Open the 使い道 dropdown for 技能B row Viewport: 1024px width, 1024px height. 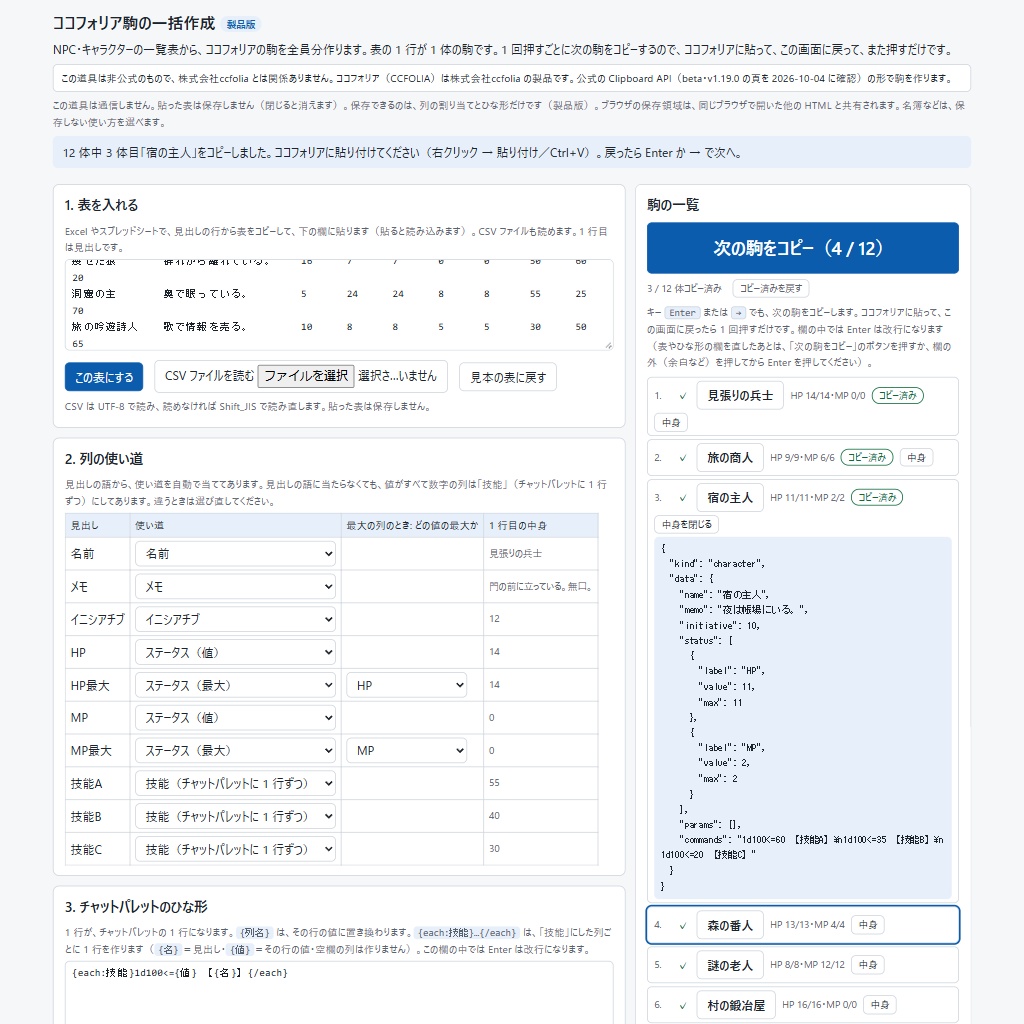235,816
